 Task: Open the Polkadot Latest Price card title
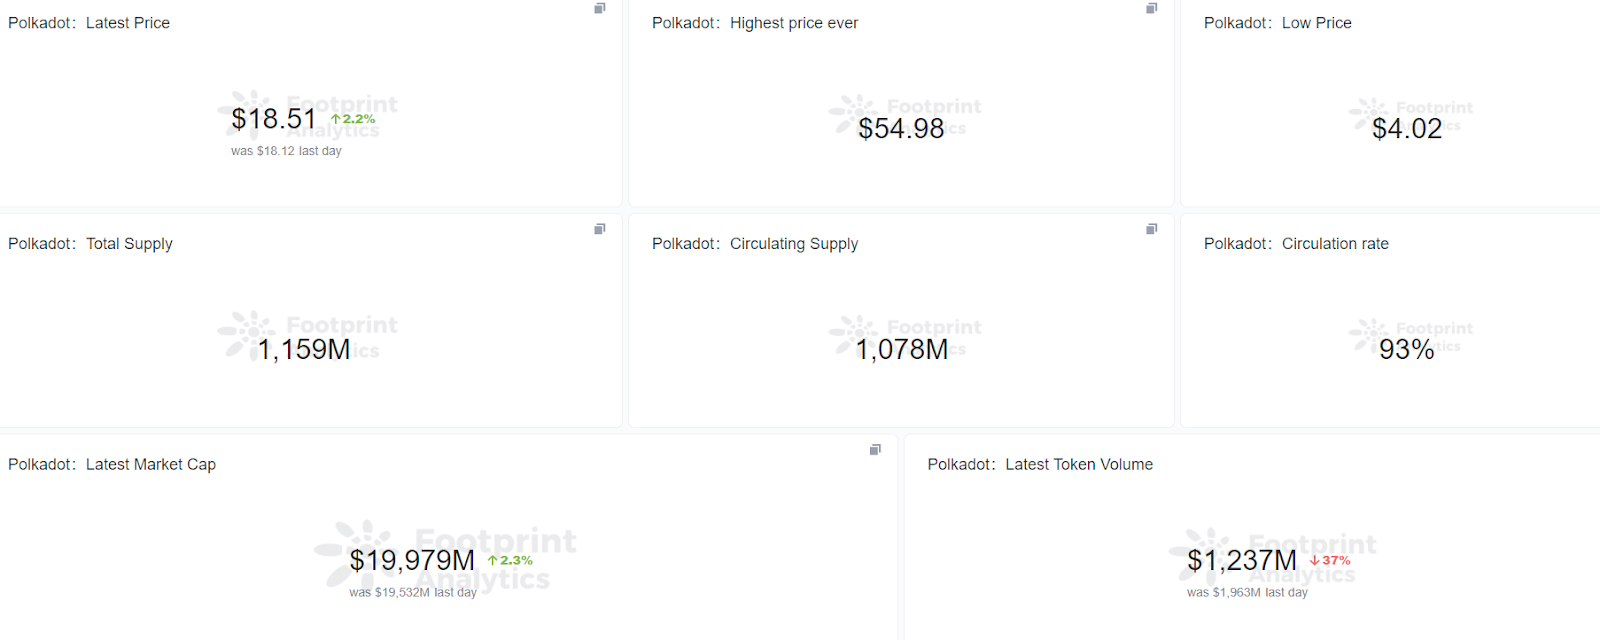click(x=89, y=22)
